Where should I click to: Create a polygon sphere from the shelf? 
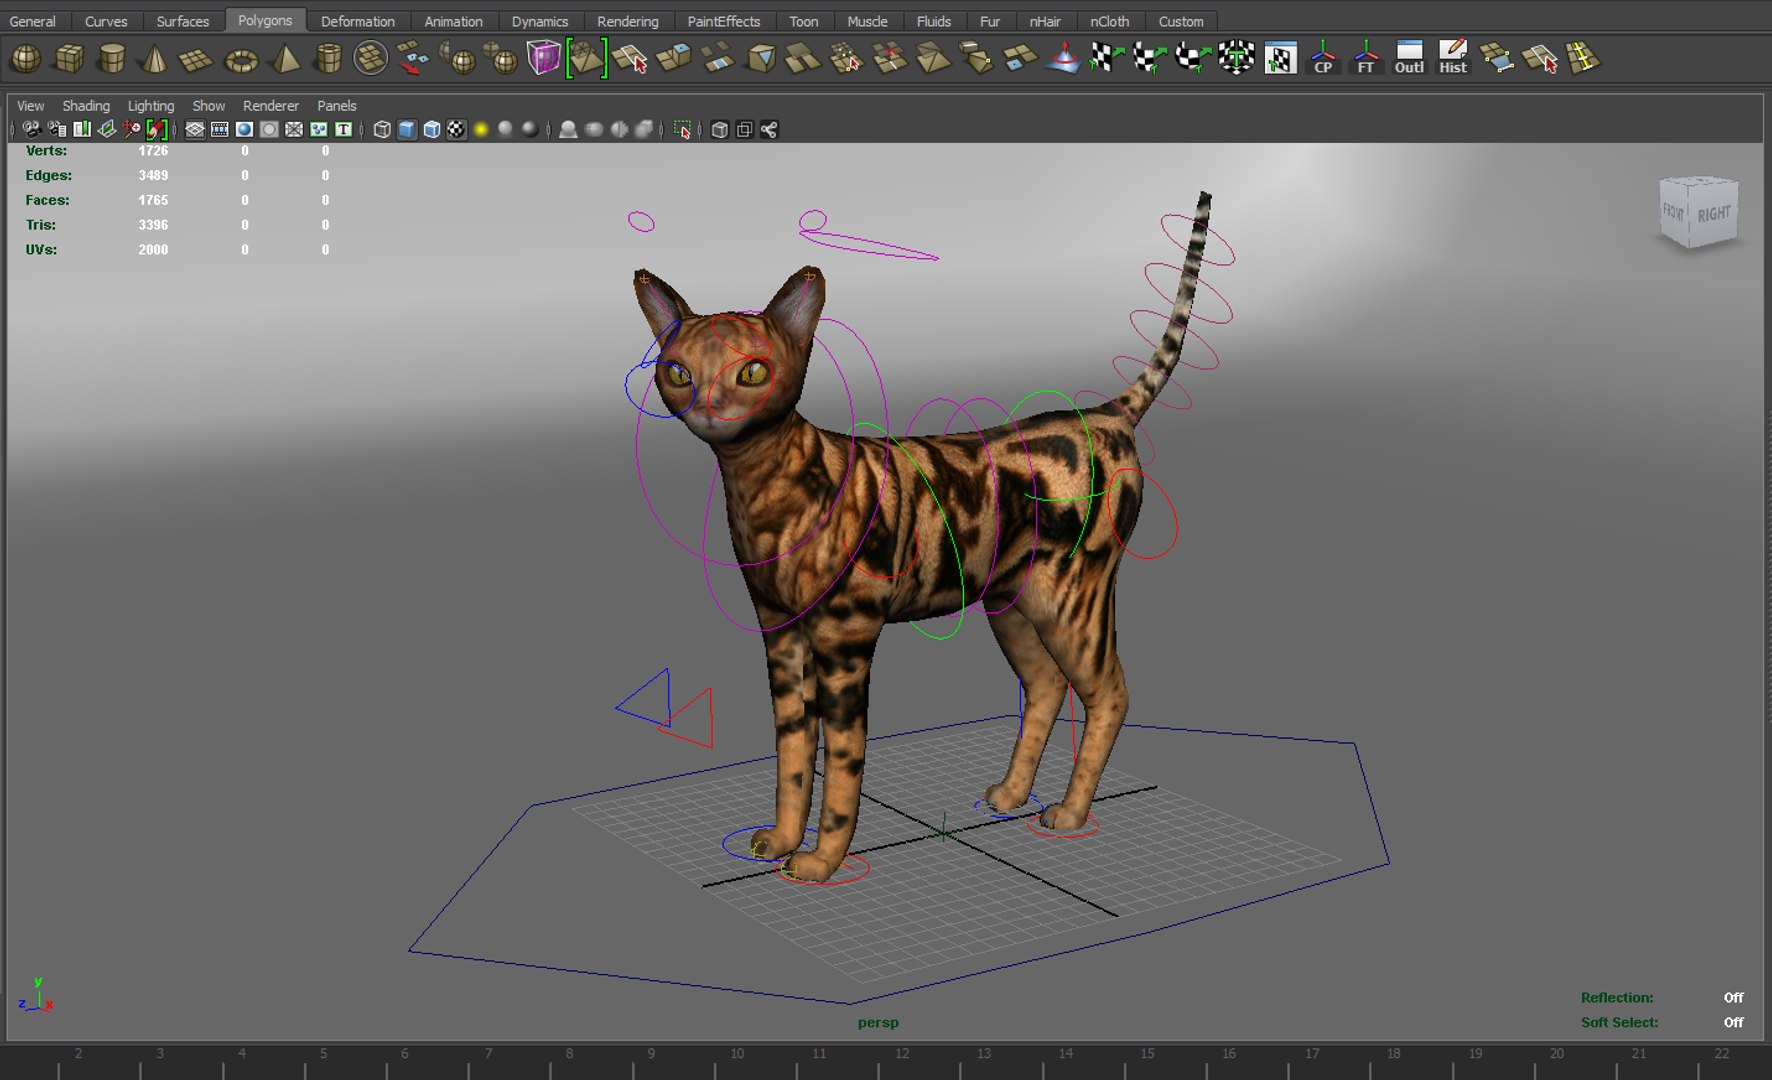click(x=26, y=59)
